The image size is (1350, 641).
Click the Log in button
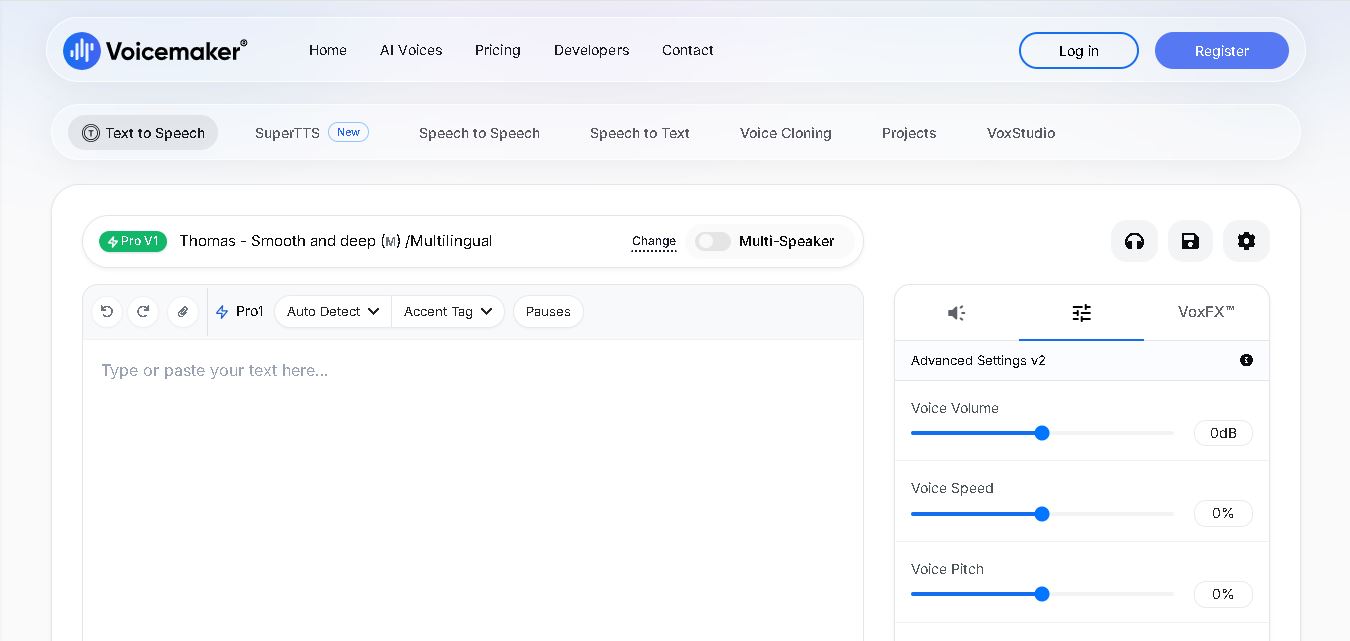[x=1079, y=51]
